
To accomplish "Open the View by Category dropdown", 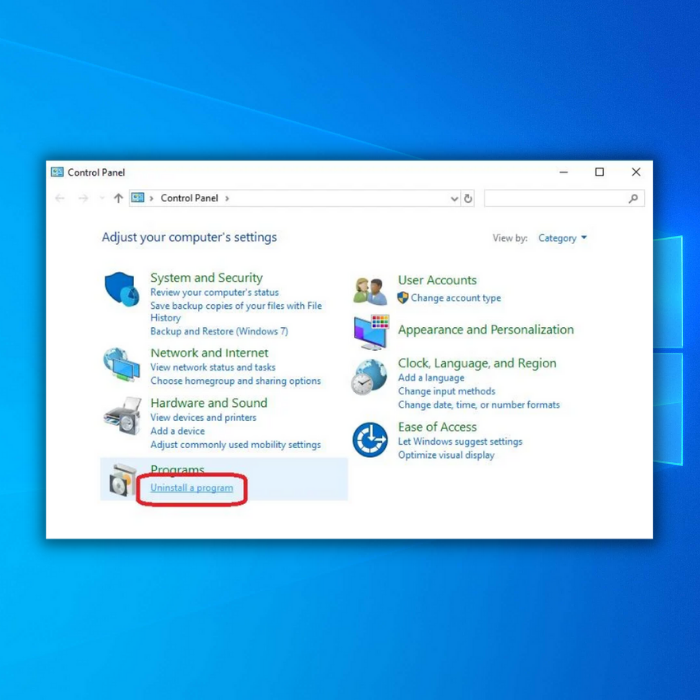I will [562, 238].
